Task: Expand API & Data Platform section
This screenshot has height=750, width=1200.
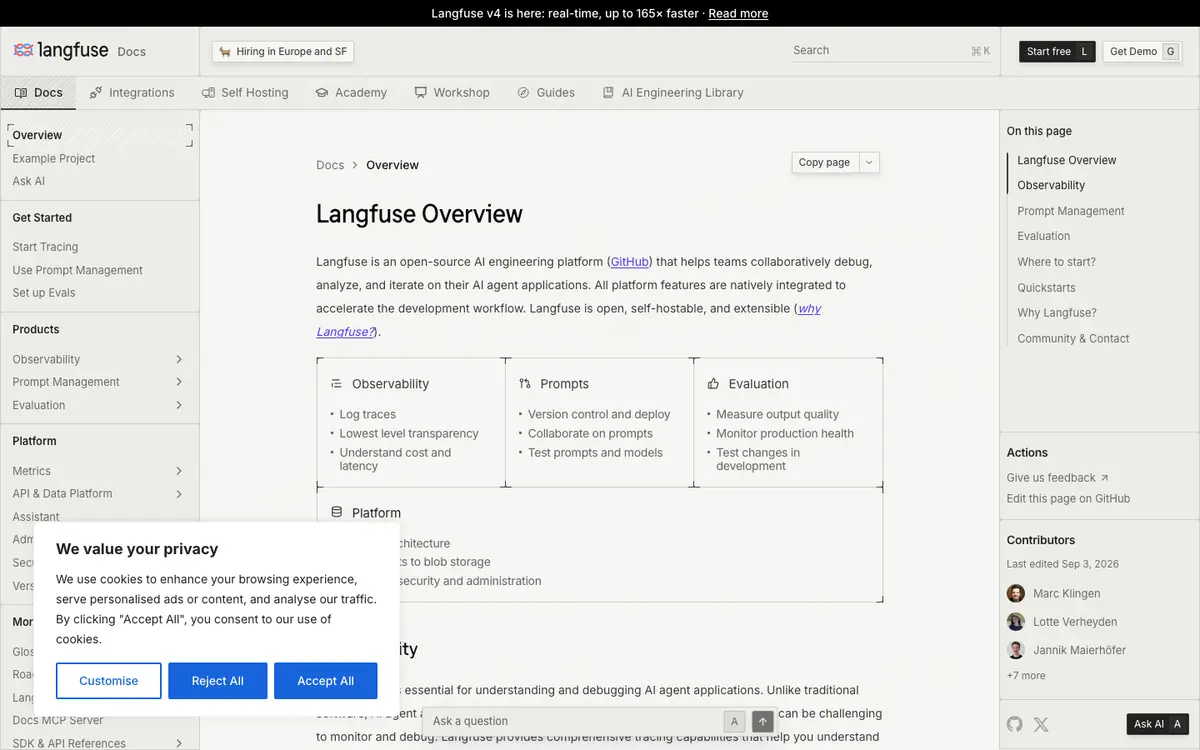Action: (179, 494)
